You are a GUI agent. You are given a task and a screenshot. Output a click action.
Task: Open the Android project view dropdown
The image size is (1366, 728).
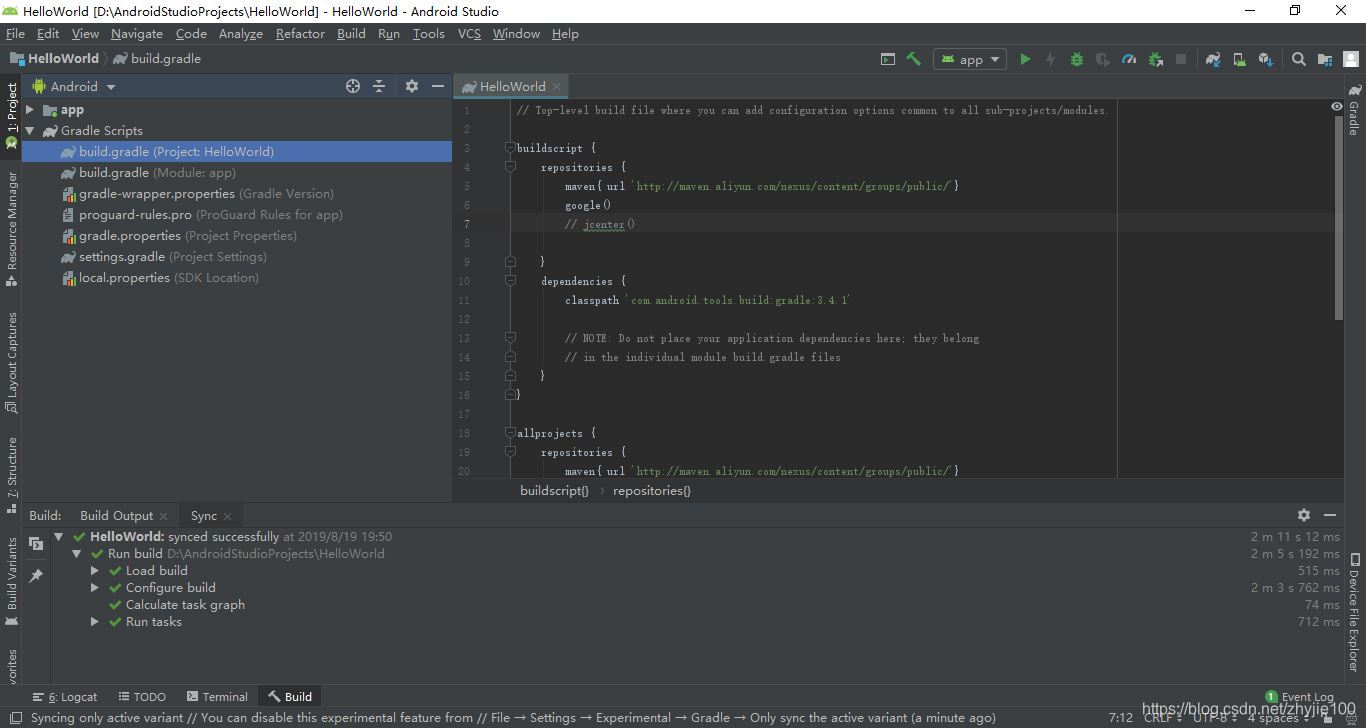click(x=73, y=86)
